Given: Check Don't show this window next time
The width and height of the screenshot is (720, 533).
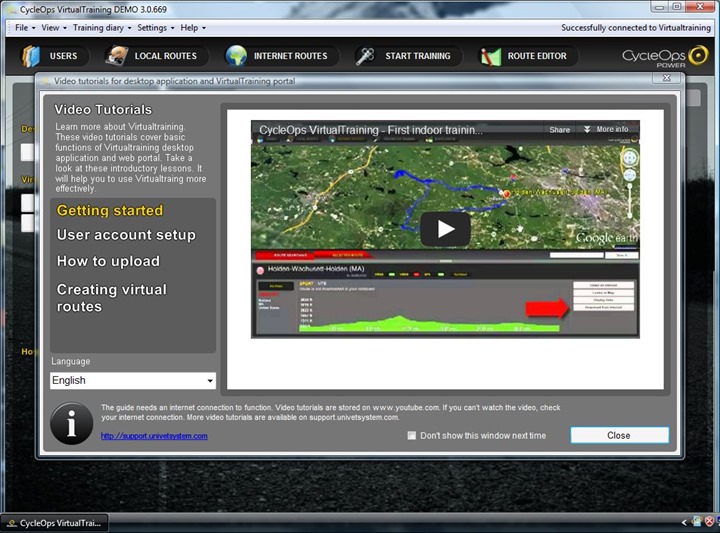Looking at the screenshot, I should (411, 435).
